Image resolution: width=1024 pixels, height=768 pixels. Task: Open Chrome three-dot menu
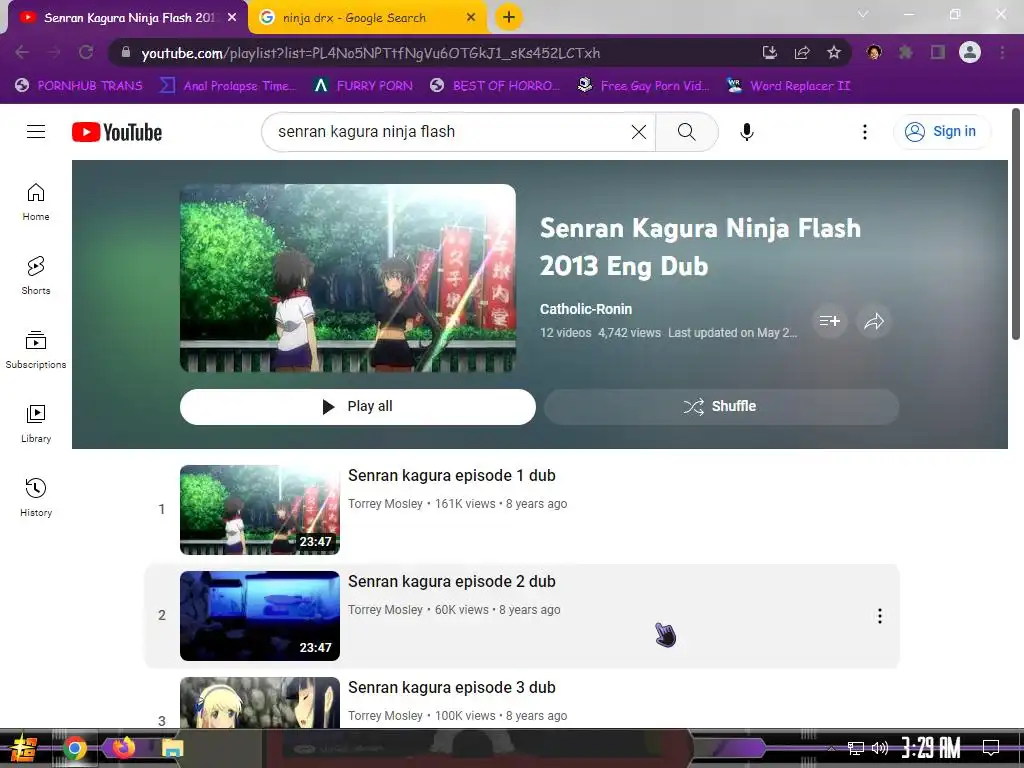pyautogui.click(x=1002, y=52)
